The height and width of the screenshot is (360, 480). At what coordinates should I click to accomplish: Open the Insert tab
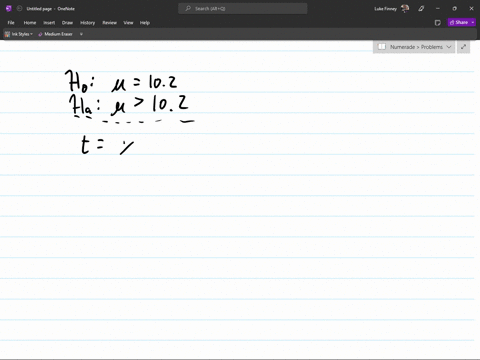point(49,23)
